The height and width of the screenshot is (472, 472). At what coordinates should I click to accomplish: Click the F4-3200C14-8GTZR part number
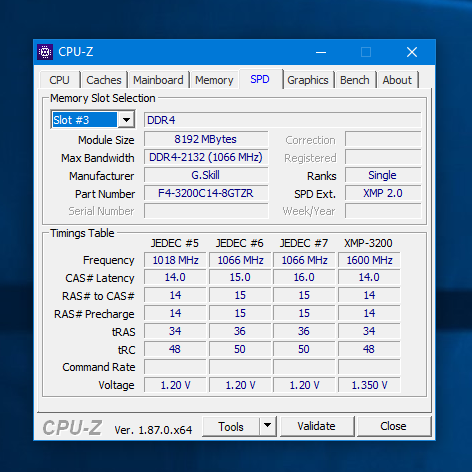[206, 193]
